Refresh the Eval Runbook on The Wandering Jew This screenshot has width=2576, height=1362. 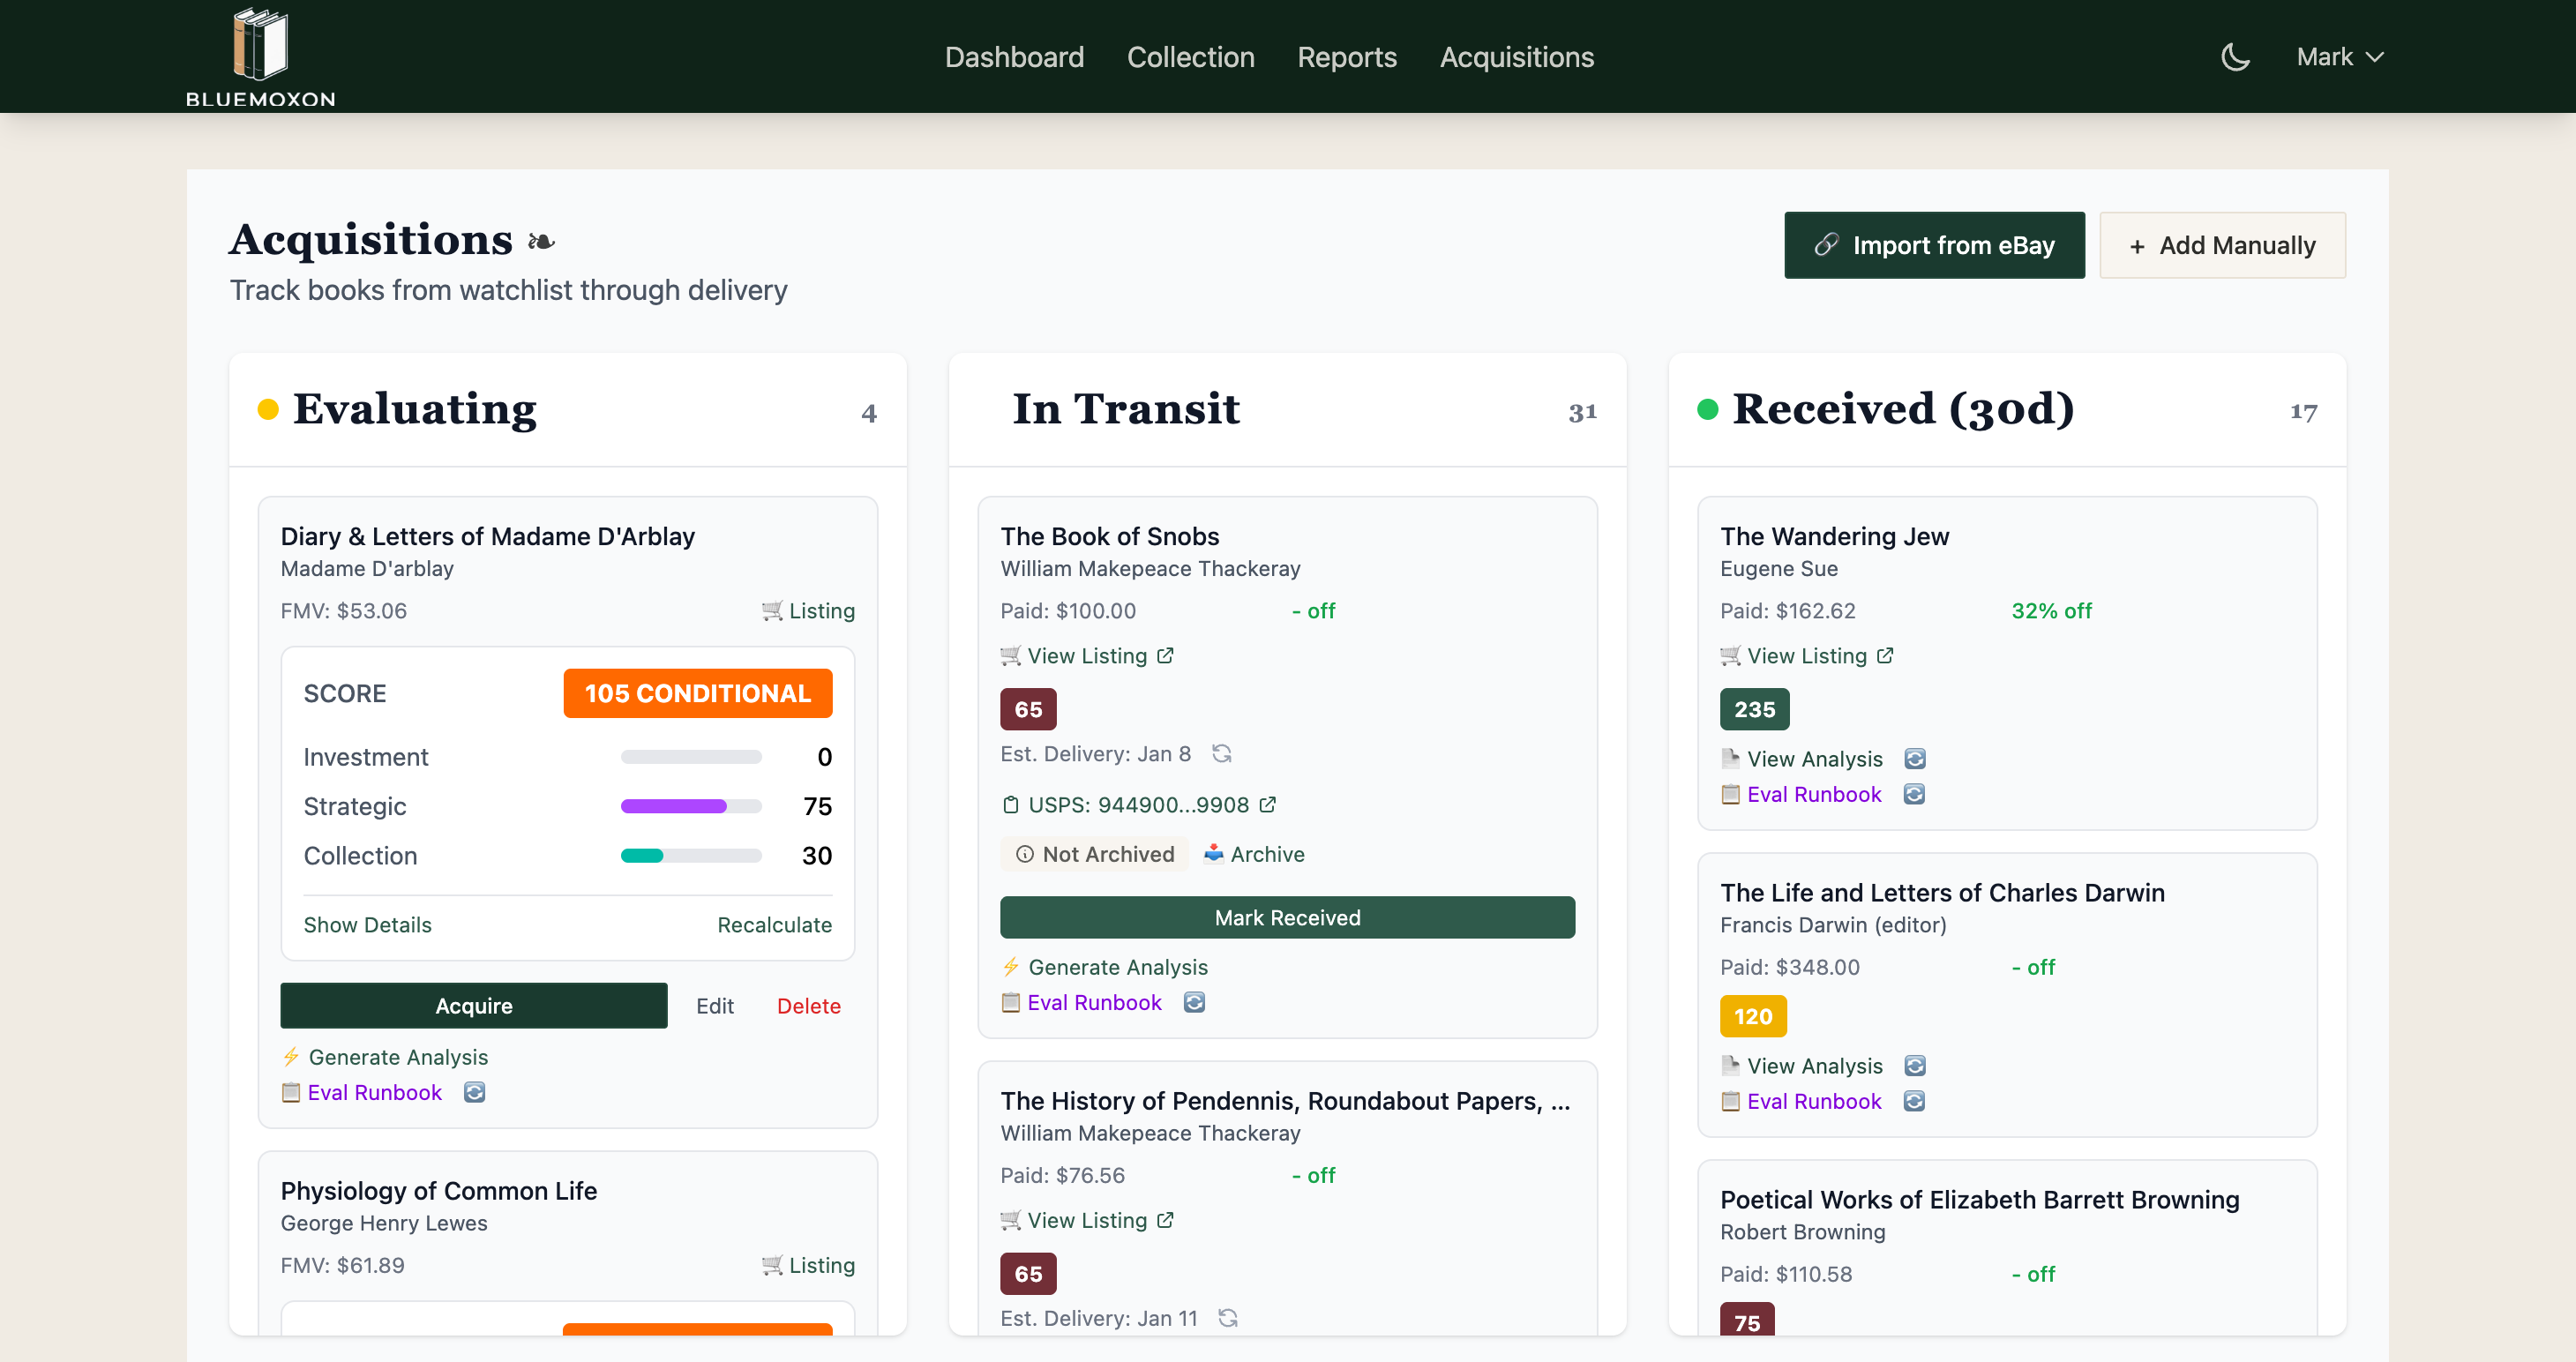pos(1915,794)
